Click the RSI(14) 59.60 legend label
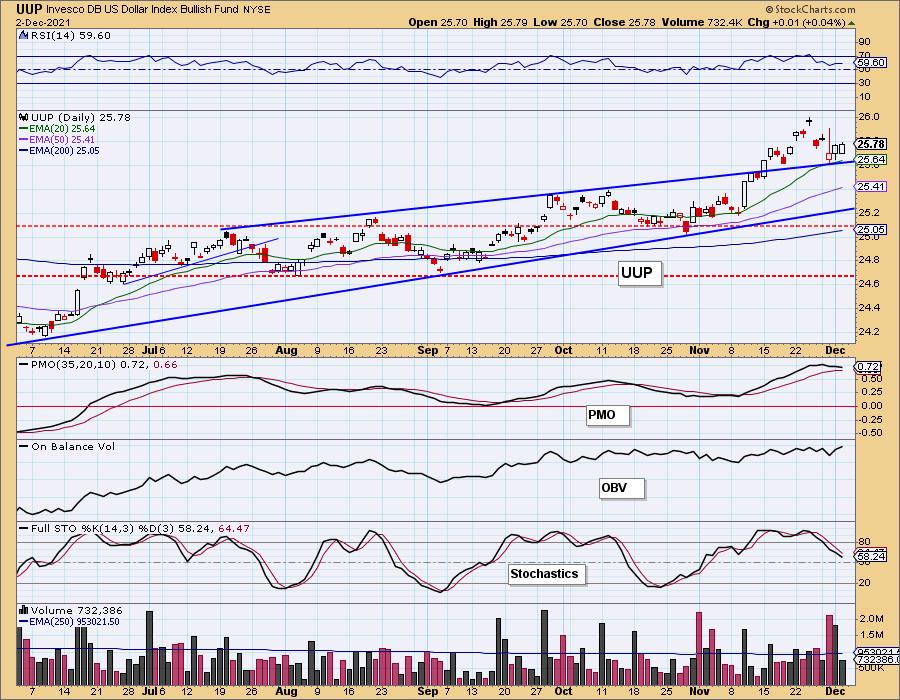The width and height of the screenshot is (900, 700). [70, 36]
